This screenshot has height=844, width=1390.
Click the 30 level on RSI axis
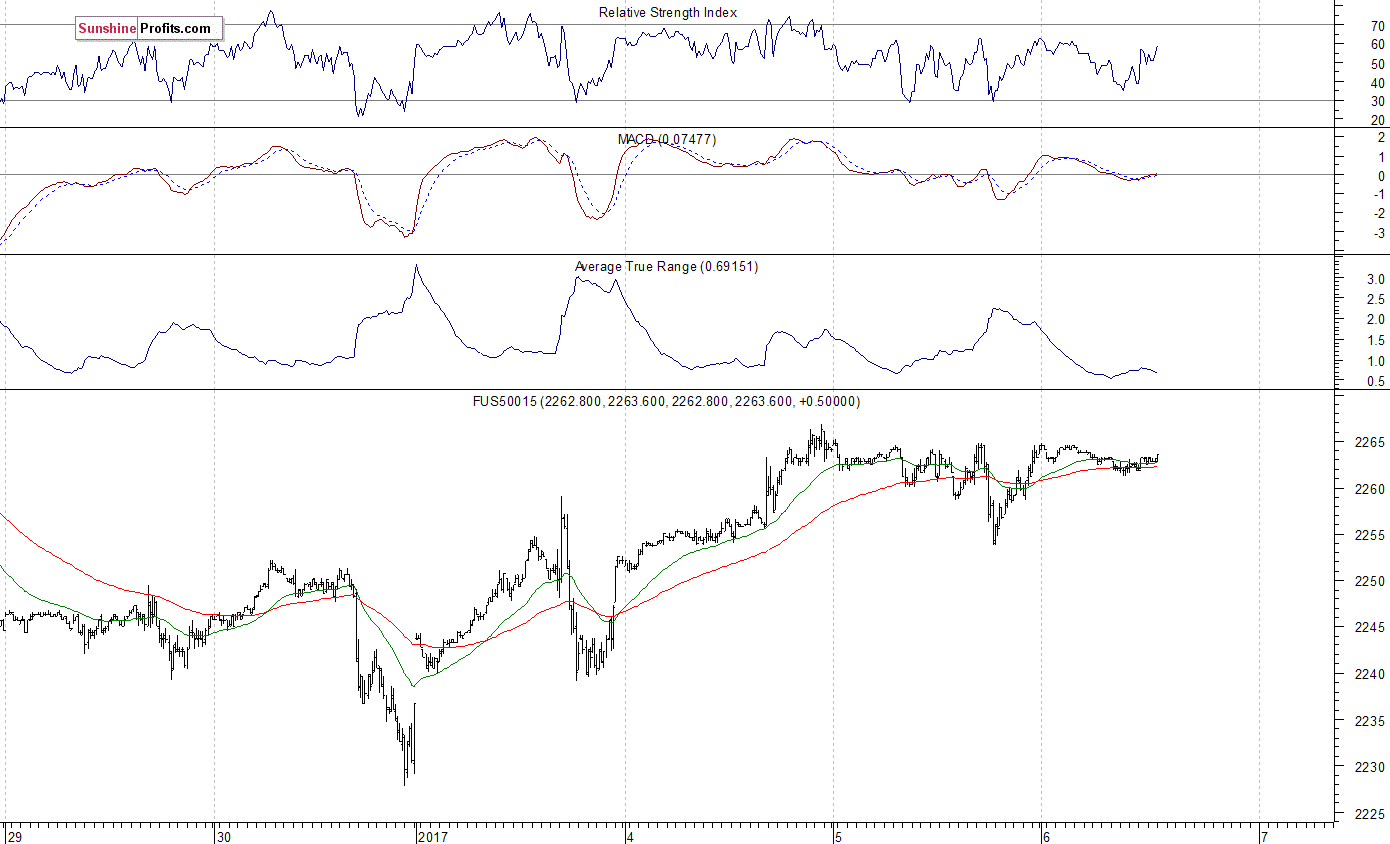tap(1378, 101)
